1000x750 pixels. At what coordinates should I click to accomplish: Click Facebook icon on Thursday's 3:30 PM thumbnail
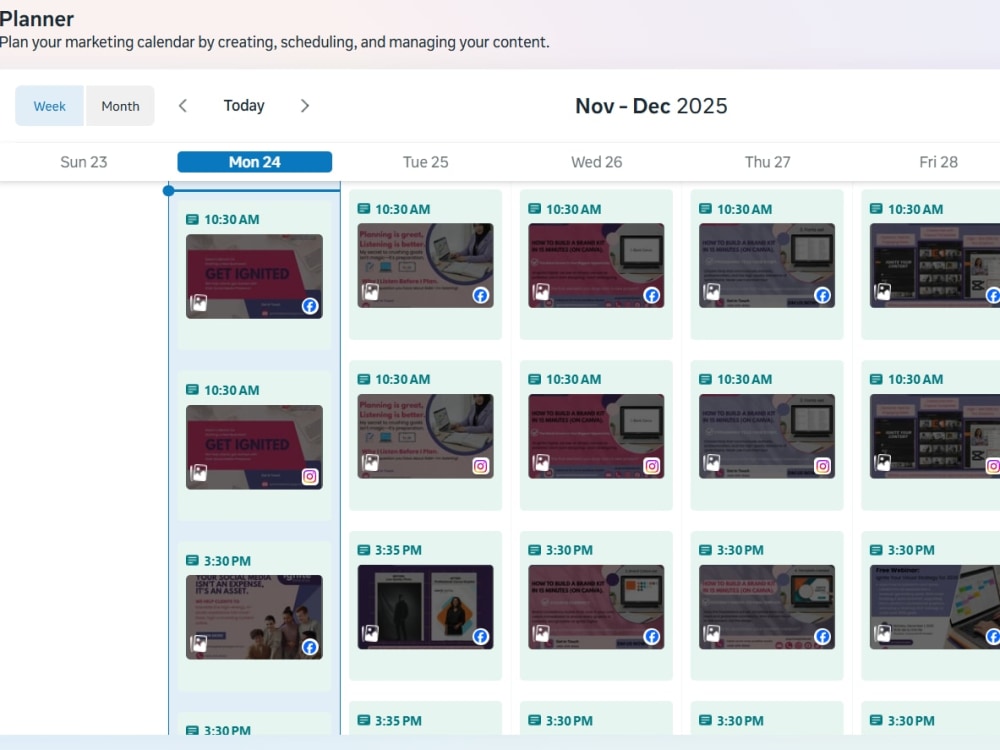(x=823, y=636)
